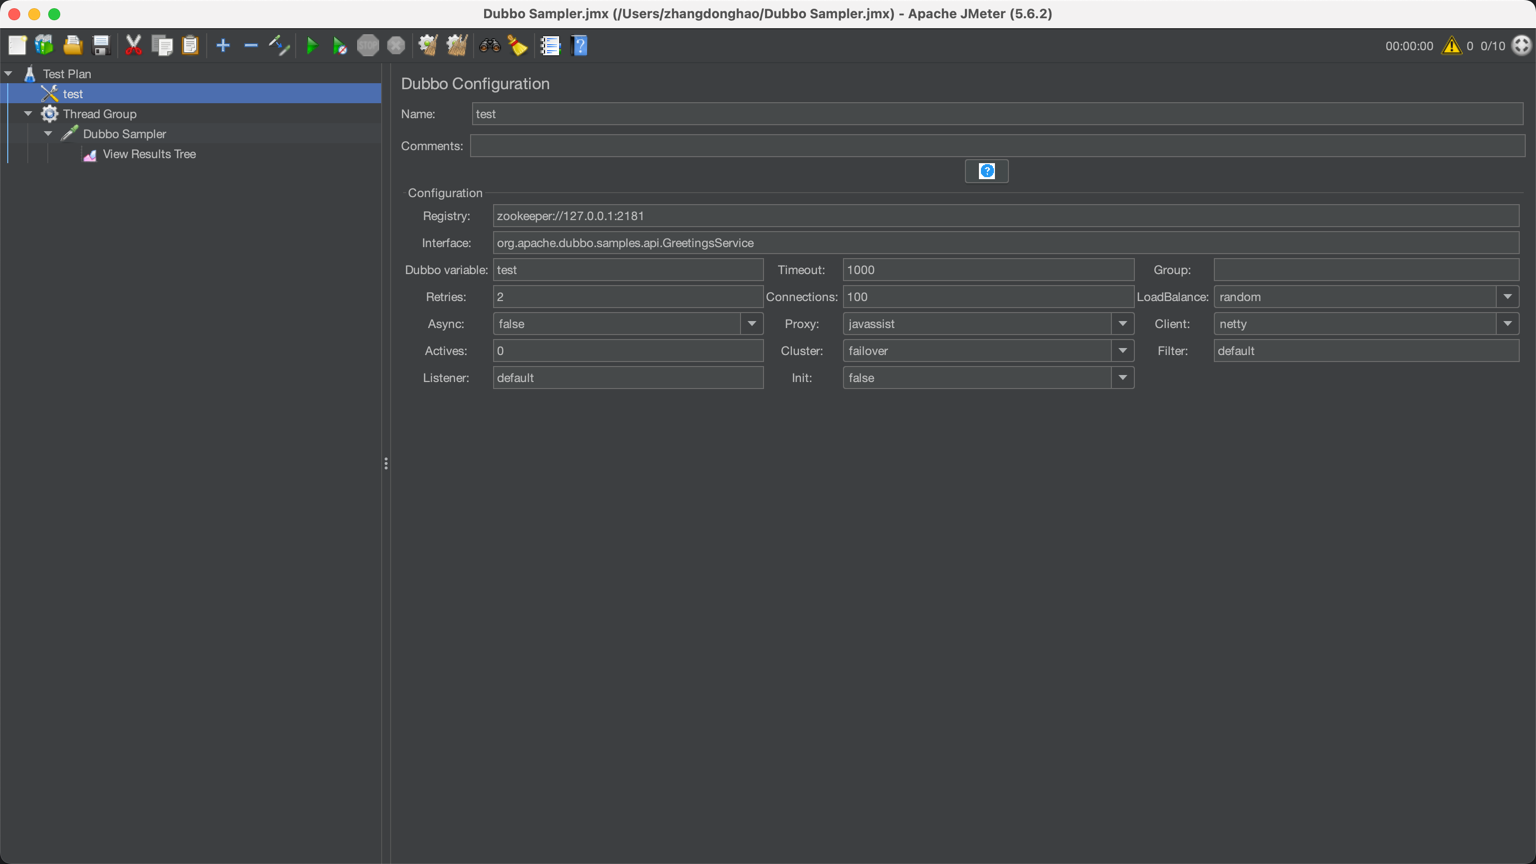Image resolution: width=1536 pixels, height=864 pixels.
Task: Open a test plan file
Action: point(72,45)
